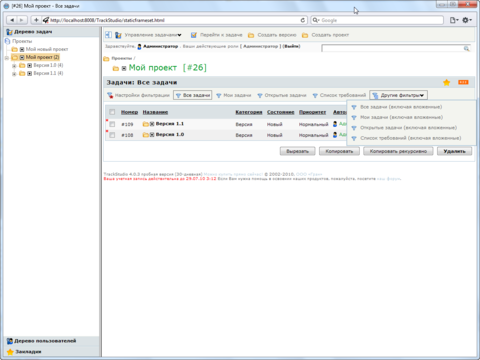This screenshot has height=360, width=480.
Task: Select 'Все задачи (включая вложенные)' filter menu item
Action: (x=401, y=107)
